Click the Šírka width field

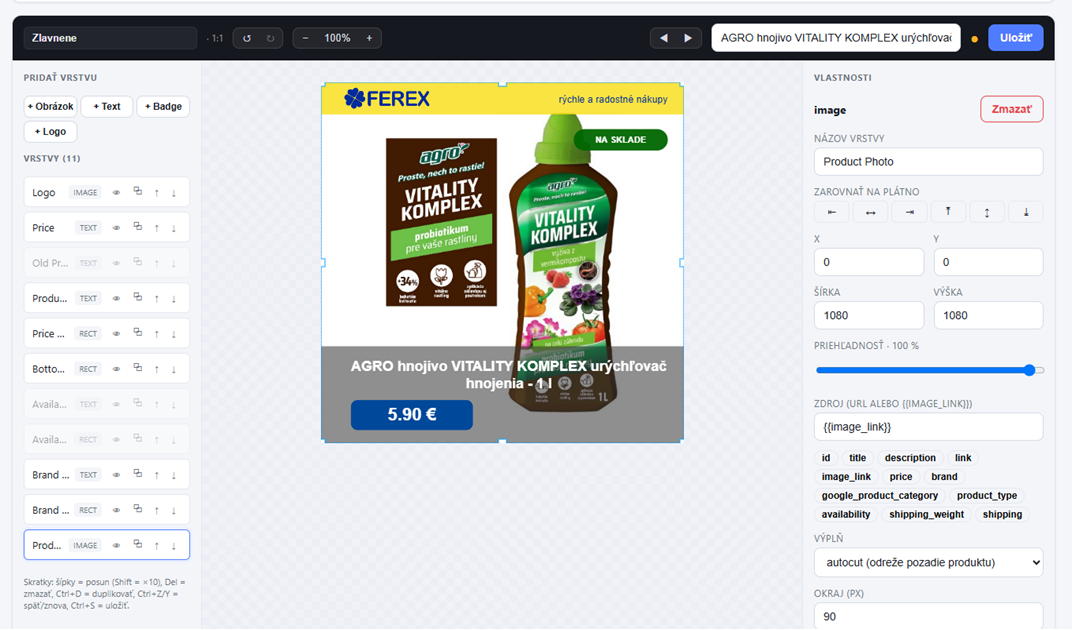(x=869, y=315)
